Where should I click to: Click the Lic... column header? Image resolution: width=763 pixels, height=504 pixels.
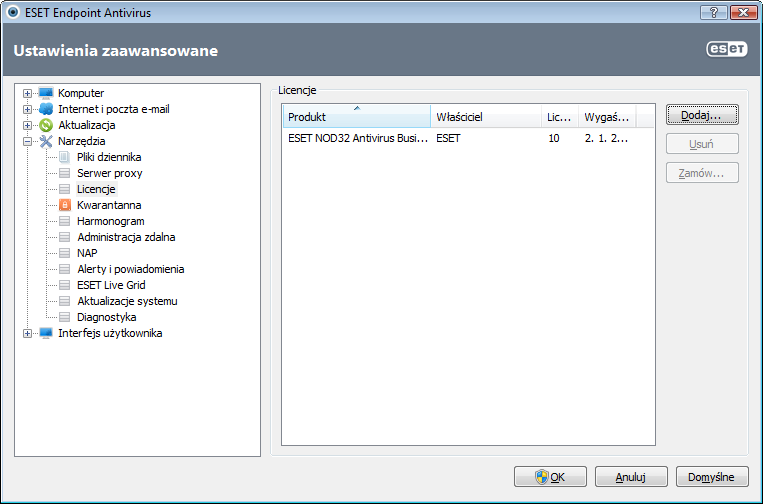560,116
